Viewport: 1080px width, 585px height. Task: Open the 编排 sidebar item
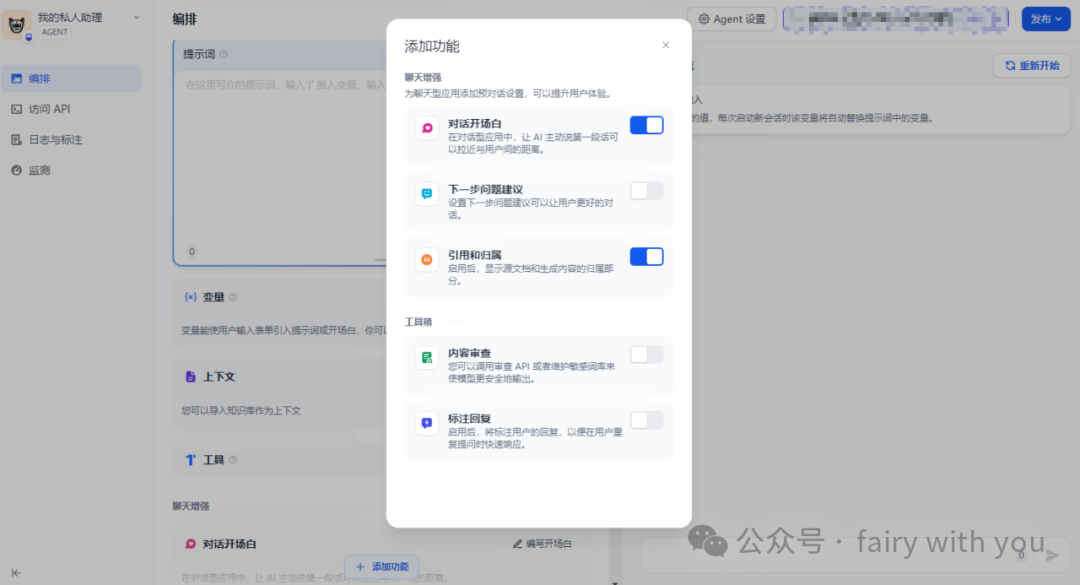pos(71,79)
